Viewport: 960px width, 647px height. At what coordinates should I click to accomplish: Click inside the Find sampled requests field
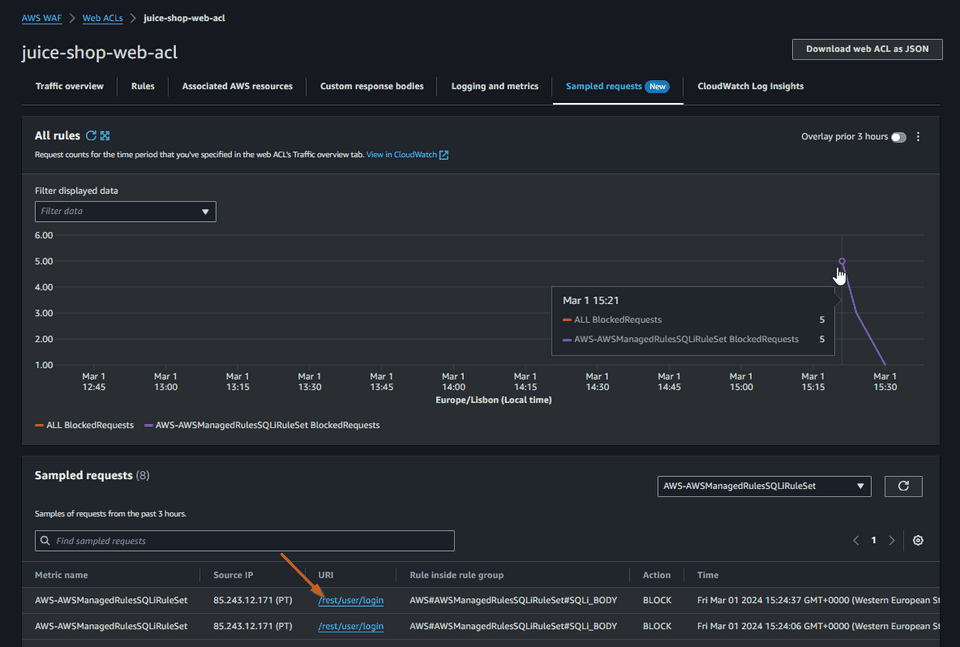click(x=244, y=540)
